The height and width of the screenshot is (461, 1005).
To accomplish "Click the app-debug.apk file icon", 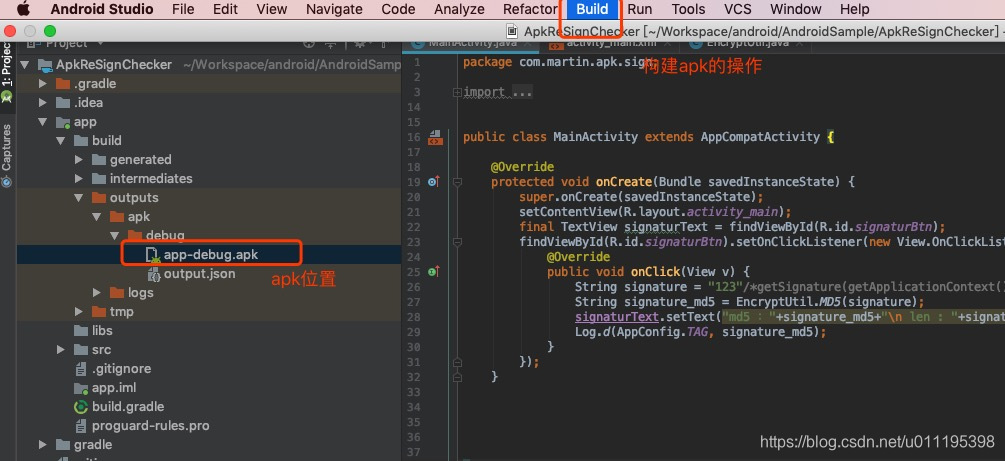I will pos(153,255).
